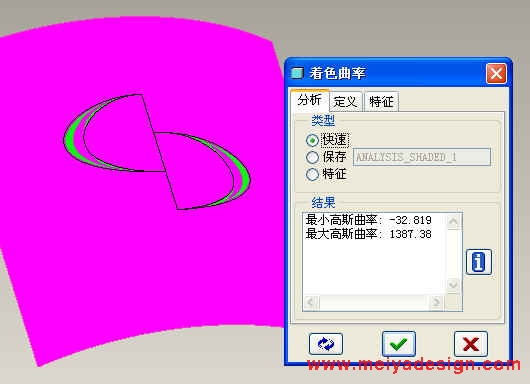Screen dimensions: 530x384
Task: Open the 特征 tab
Action: tap(381, 101)
